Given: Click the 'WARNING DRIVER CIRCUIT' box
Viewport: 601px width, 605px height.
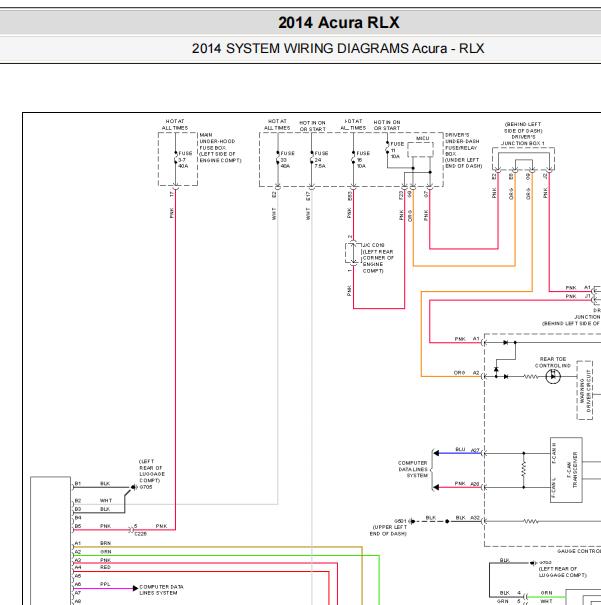Looking at the screenshot, I should [585, 390].
